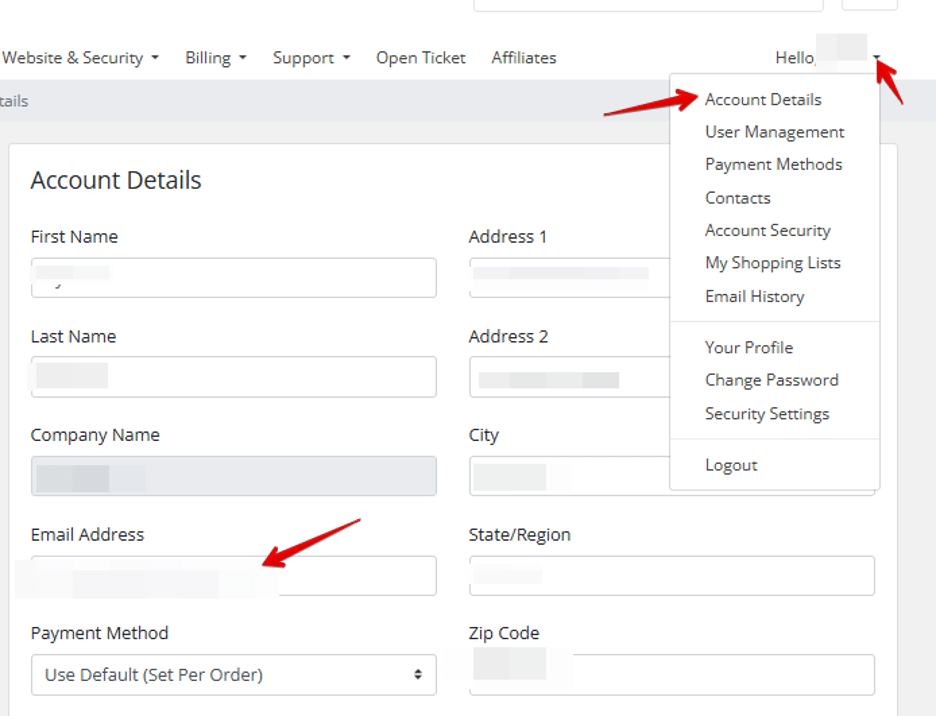Open Security Settings menu item
This screenshot has height=716, width=936.
point(766,413)
